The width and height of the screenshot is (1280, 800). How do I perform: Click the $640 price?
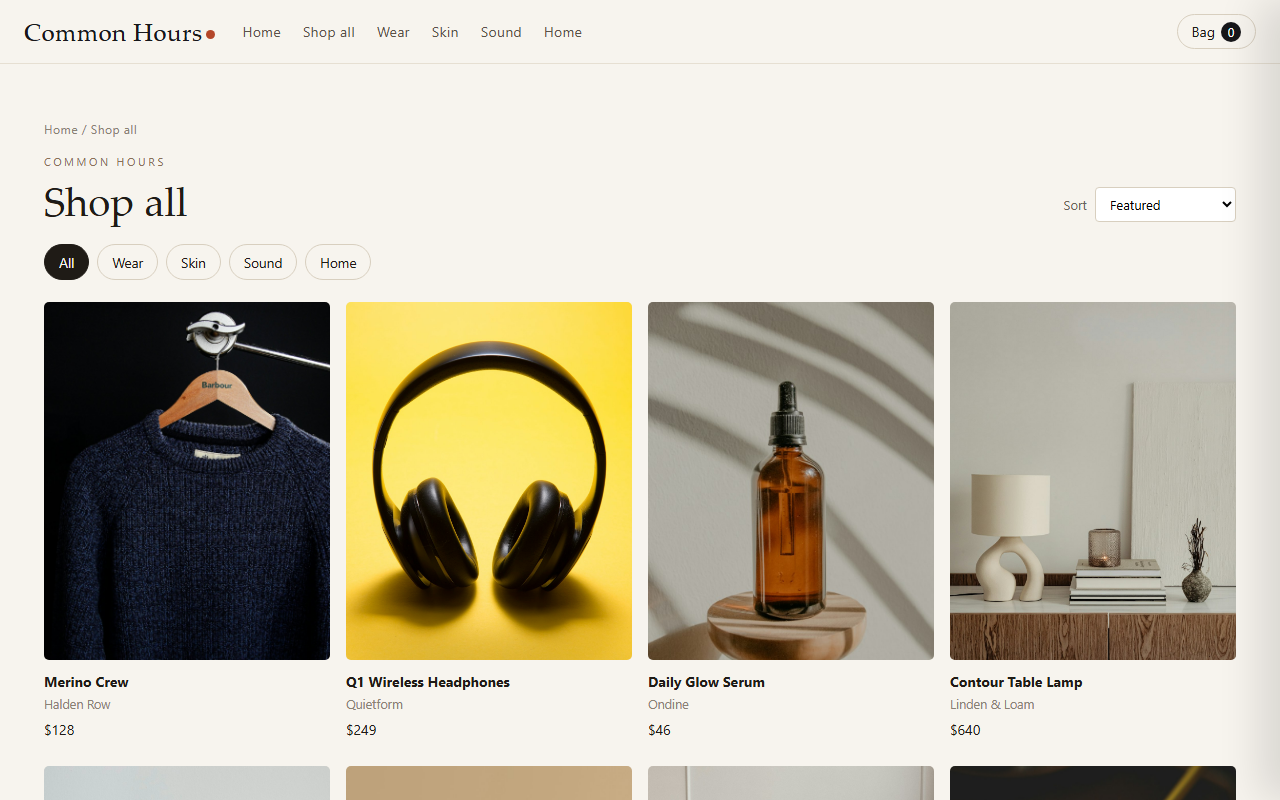click(965, 730)
